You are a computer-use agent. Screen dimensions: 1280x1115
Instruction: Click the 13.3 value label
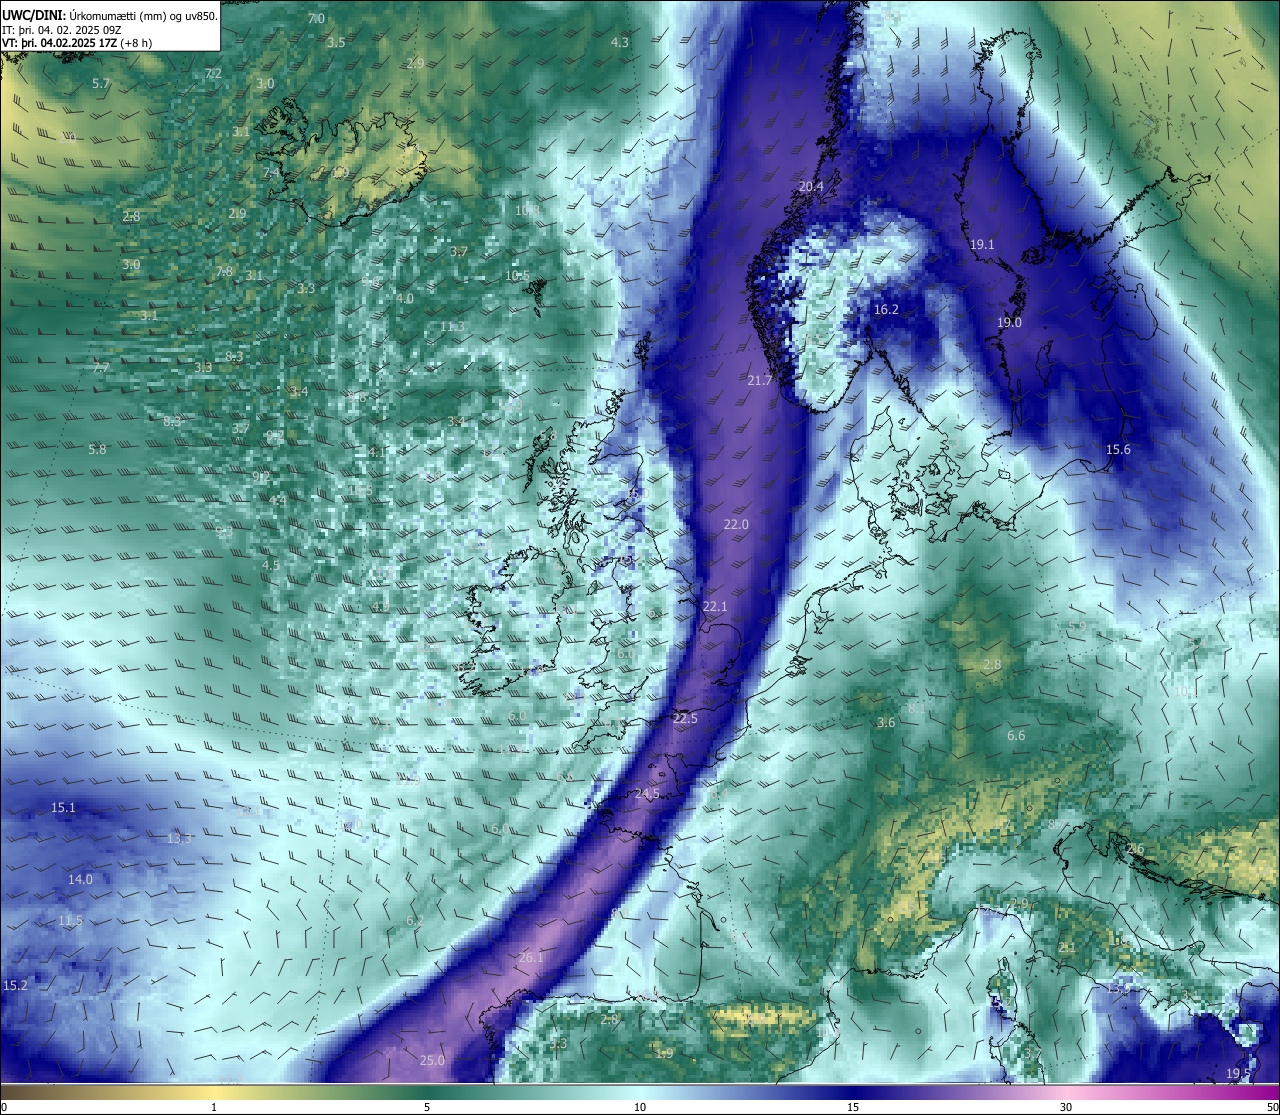180,839
